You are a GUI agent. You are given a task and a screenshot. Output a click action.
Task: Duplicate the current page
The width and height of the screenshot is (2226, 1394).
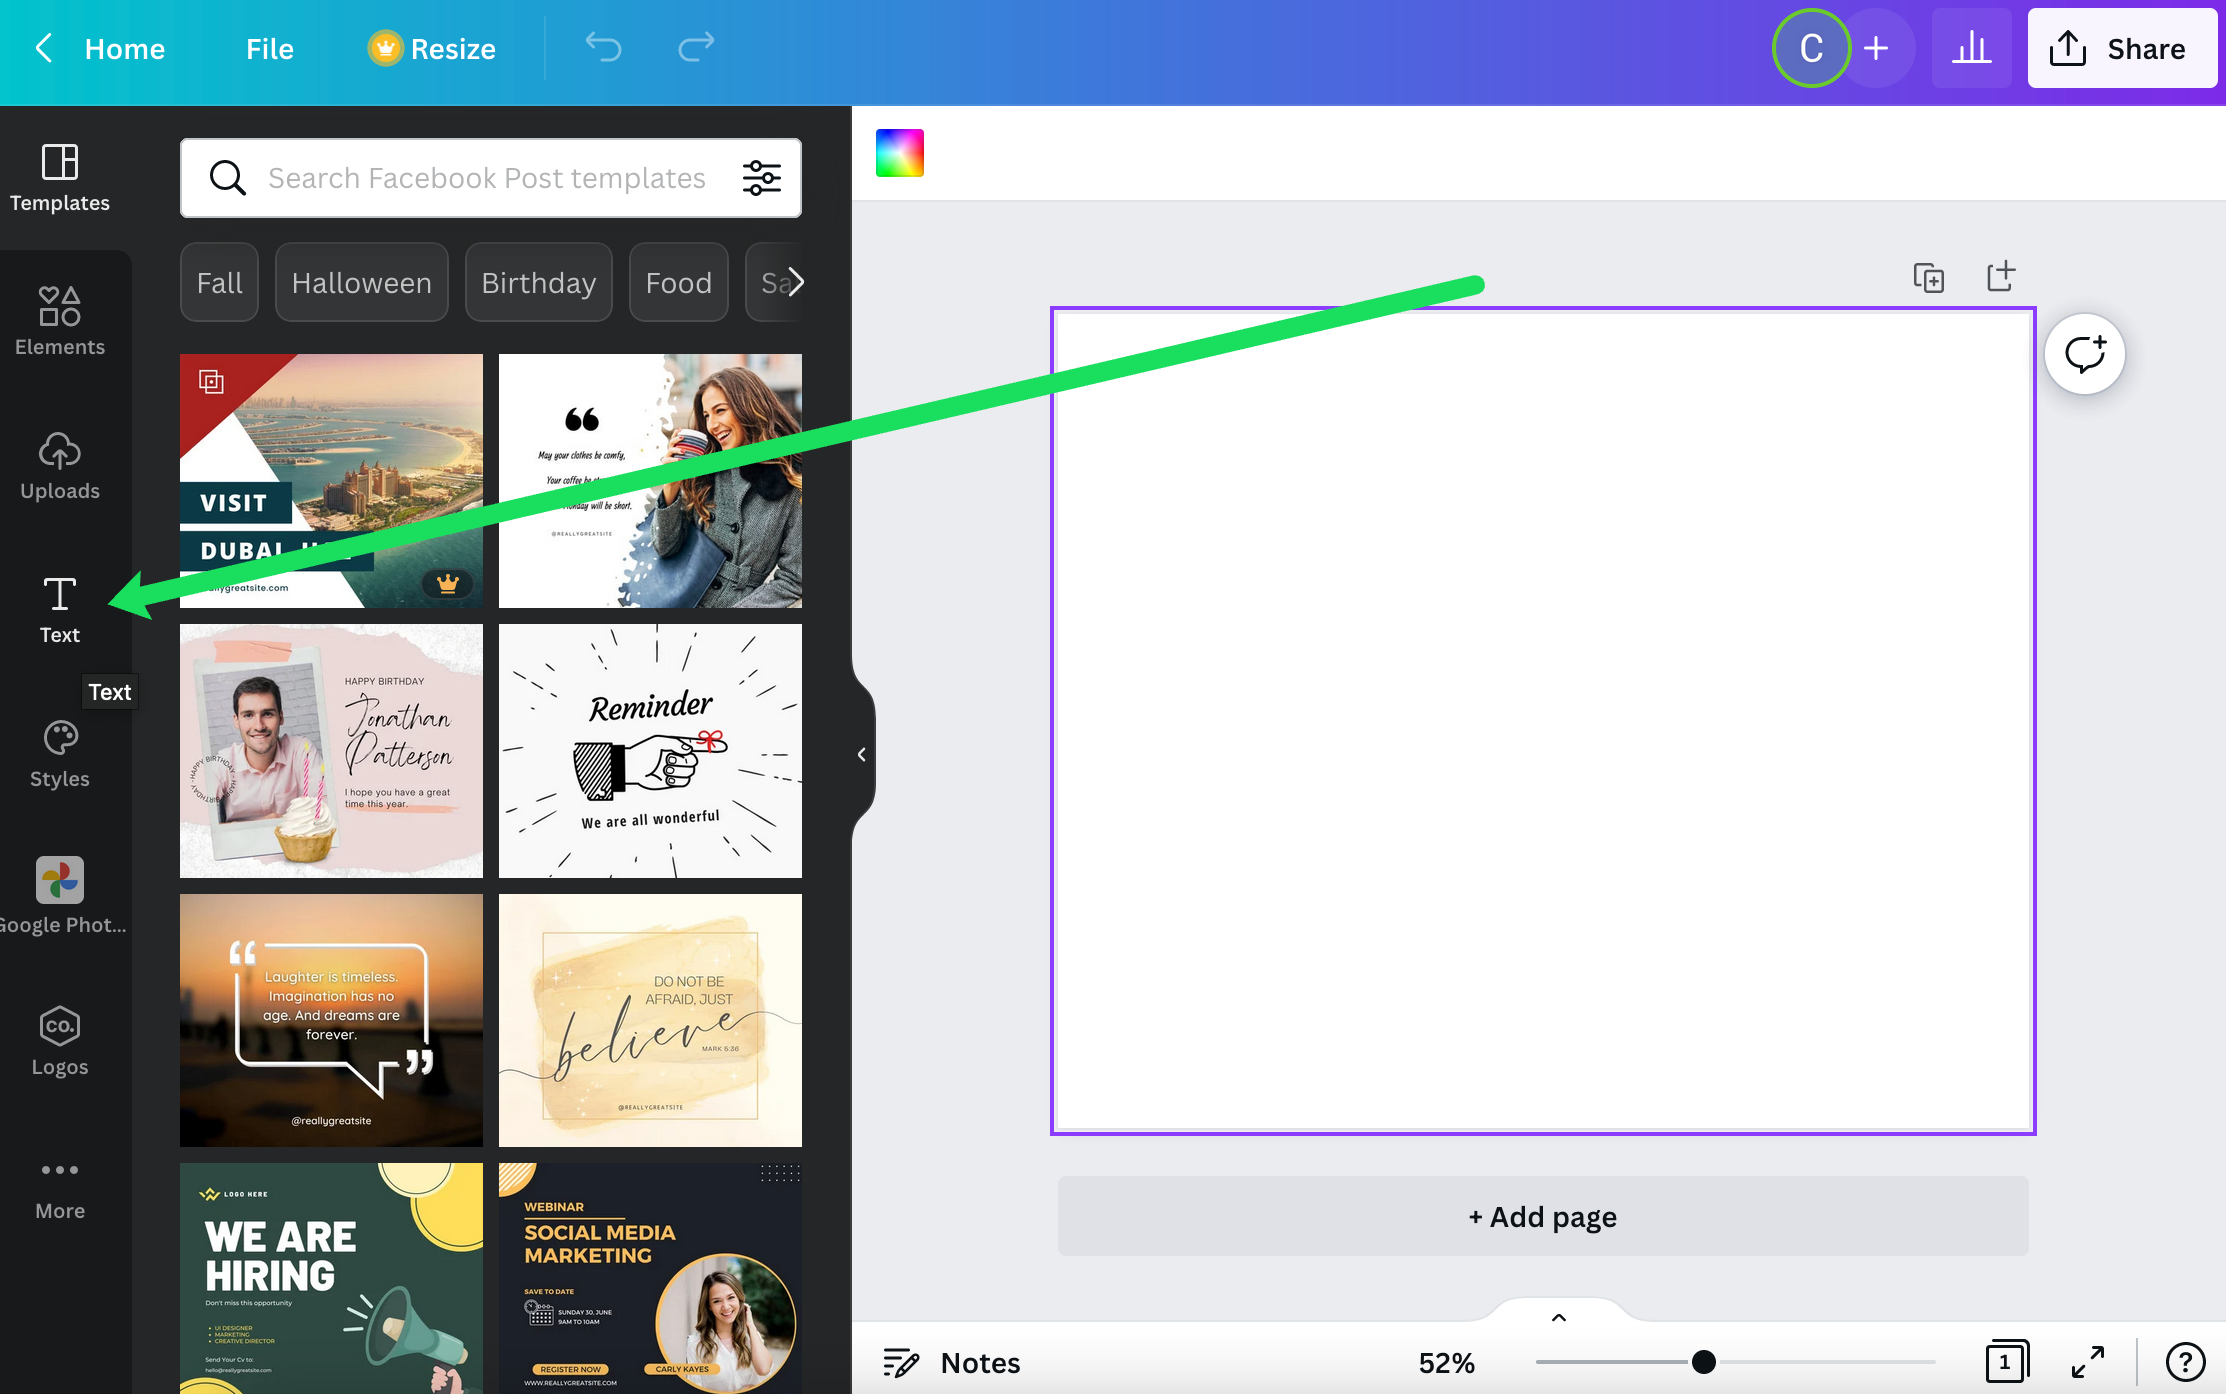1929,277
